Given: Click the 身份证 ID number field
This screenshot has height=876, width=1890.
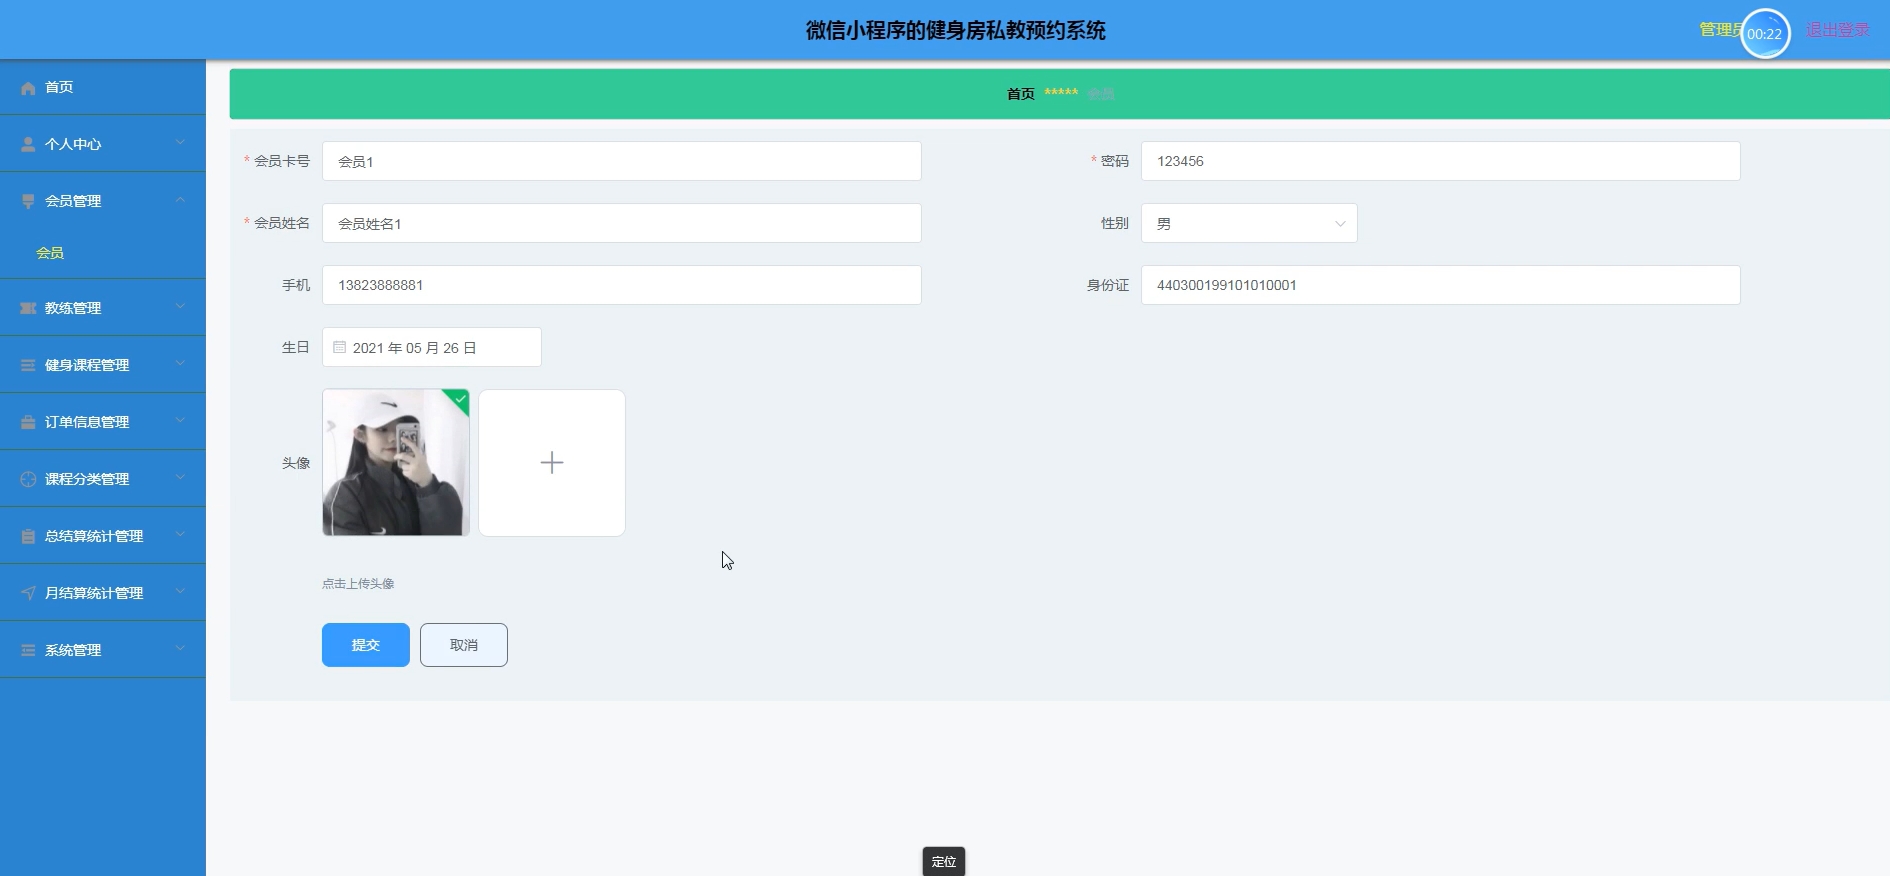Looking at the screenshot, I should [1440, 285].
